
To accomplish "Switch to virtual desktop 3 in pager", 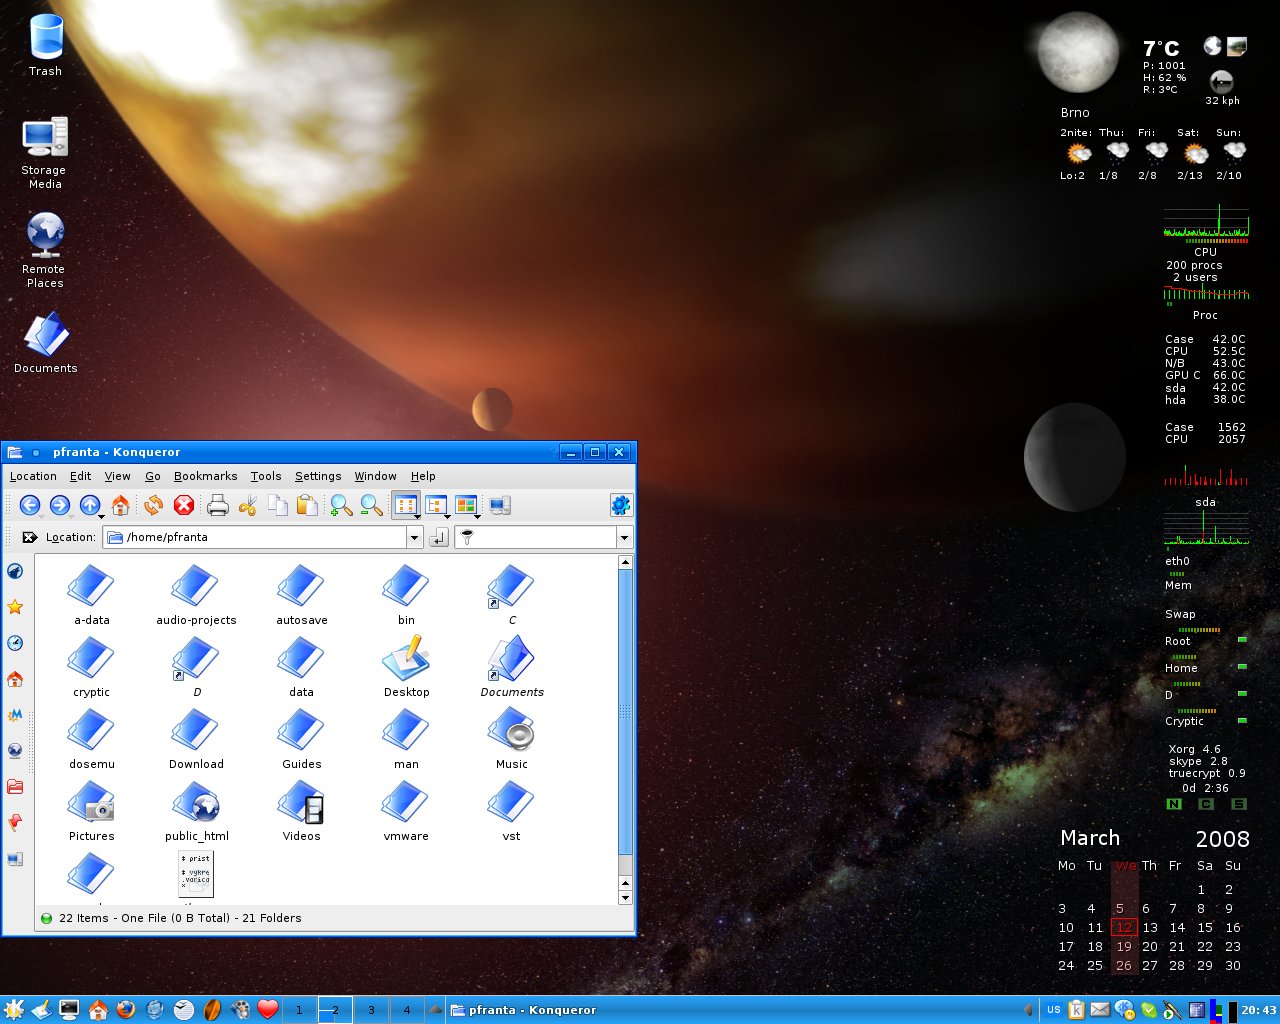I will coord(371,1010).
